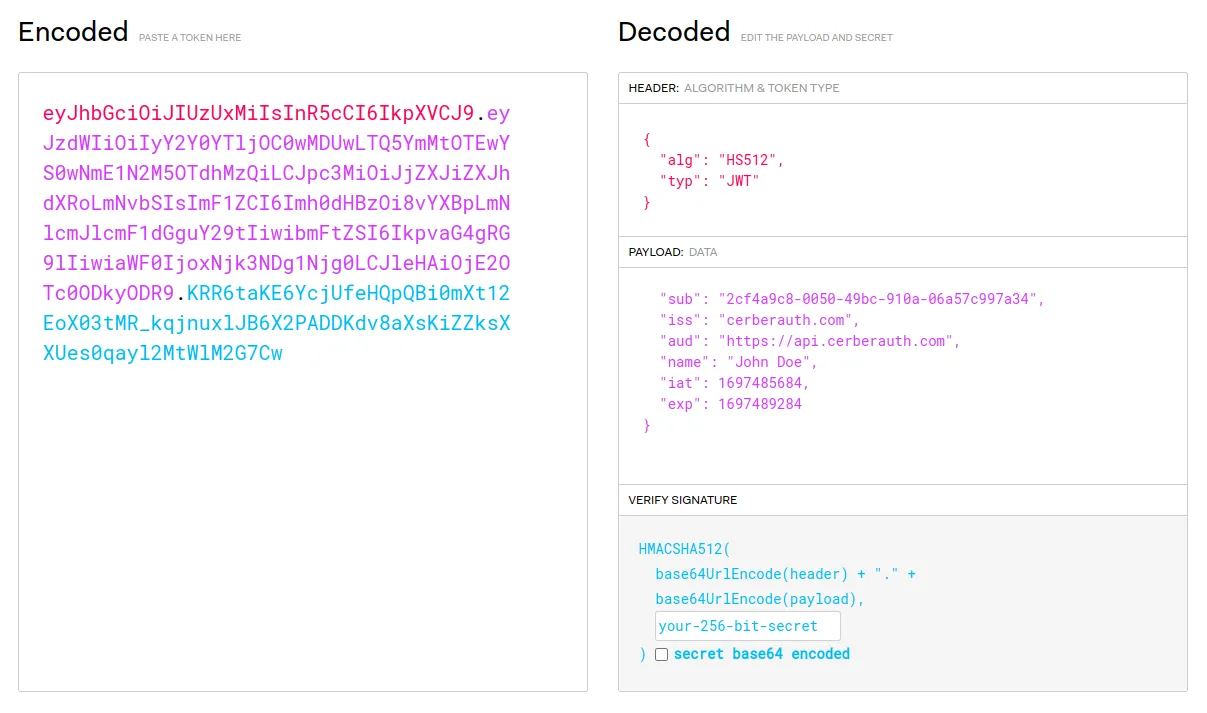Viewport: 1207px width, 713px height.
Task: Click the base64UrlEncode(header) line
Action: coord(786,574)
